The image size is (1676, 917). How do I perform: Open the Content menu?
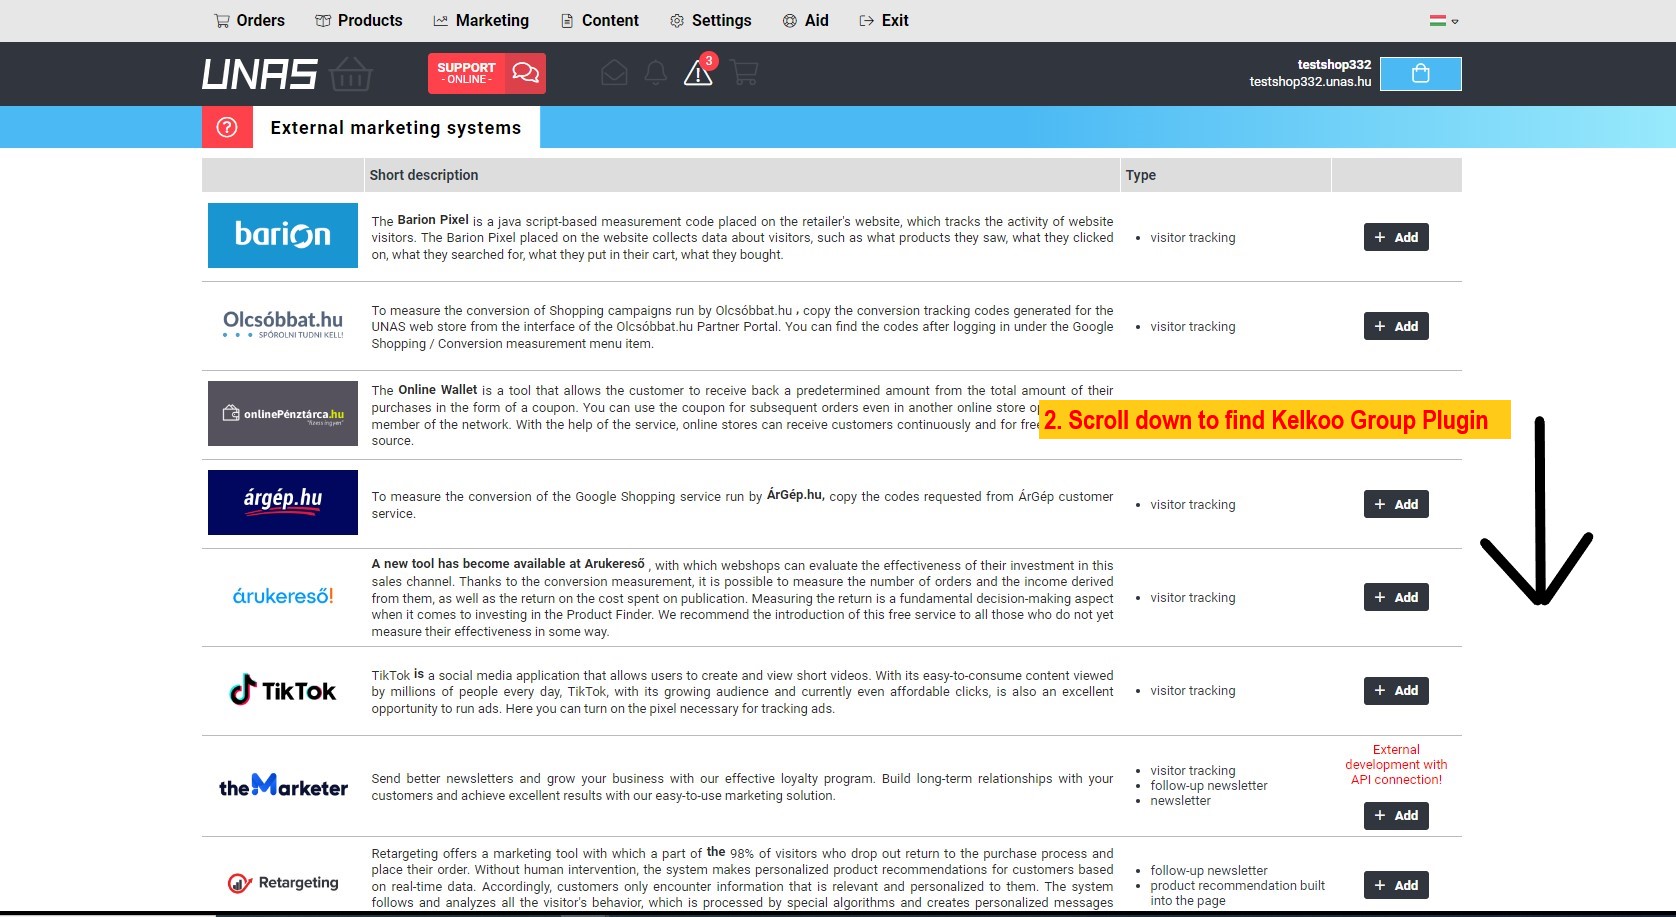tap(599, 20)
